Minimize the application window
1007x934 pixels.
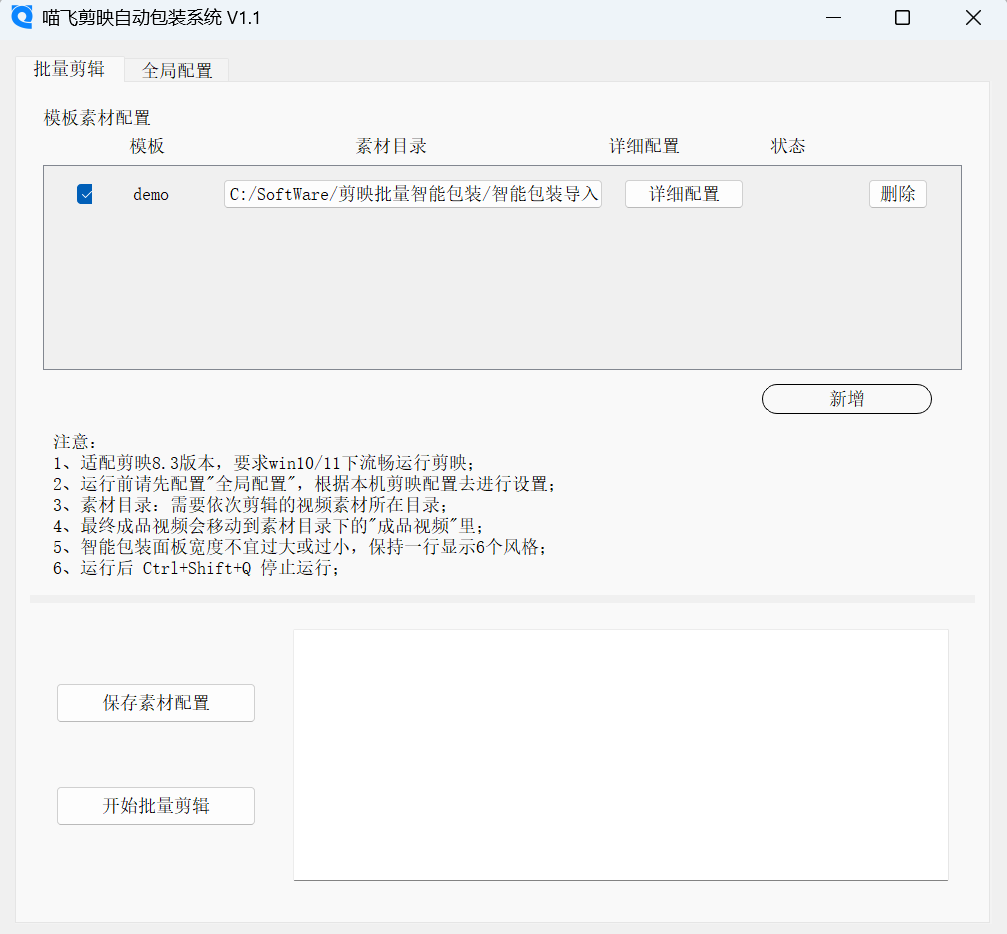tap(833, 17)
